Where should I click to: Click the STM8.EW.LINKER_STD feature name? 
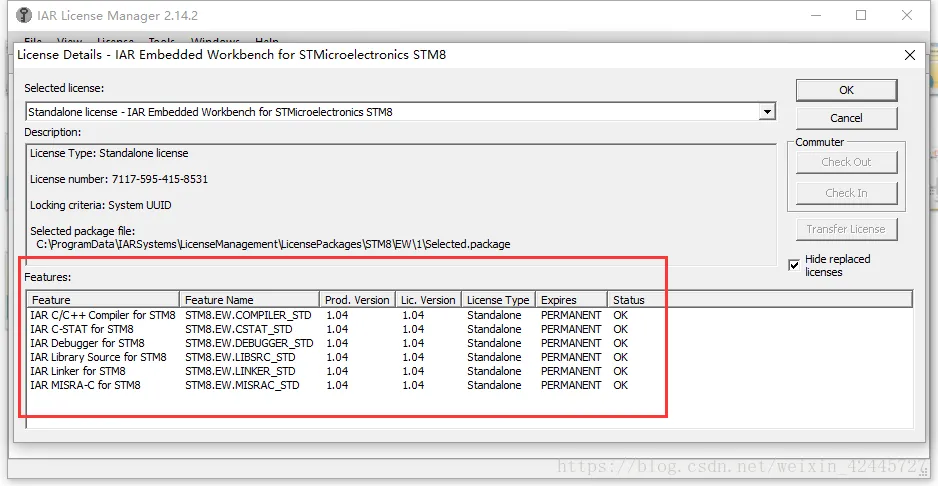pos(240,371)
